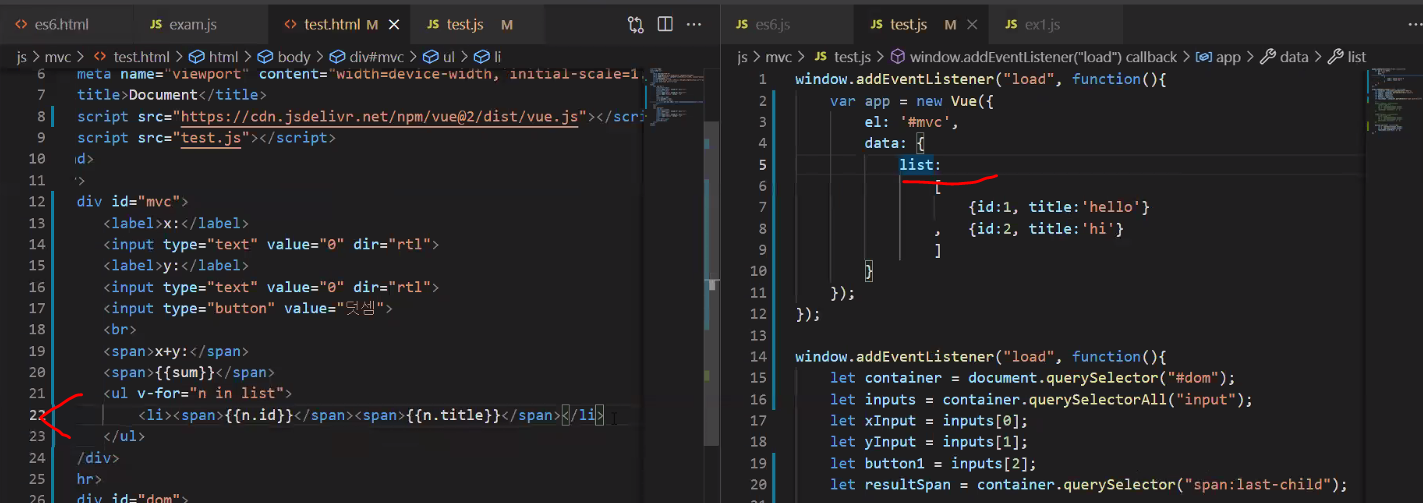Follow the underlined "test.js" src link
This screenshot has width=1423, height=503.
(x=211, y=138)
